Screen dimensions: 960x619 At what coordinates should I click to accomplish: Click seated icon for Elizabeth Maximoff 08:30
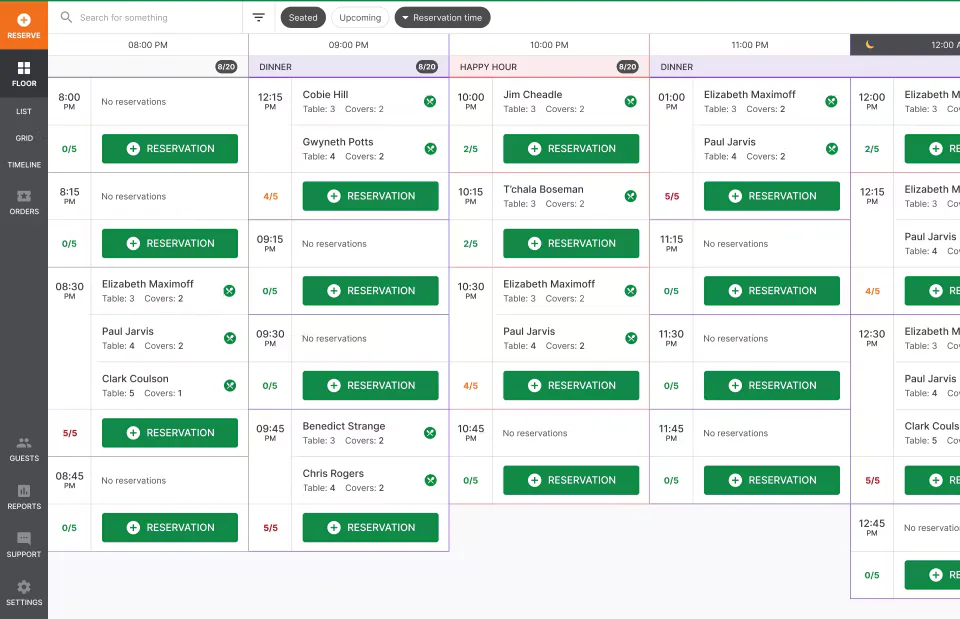pos(230,291)
